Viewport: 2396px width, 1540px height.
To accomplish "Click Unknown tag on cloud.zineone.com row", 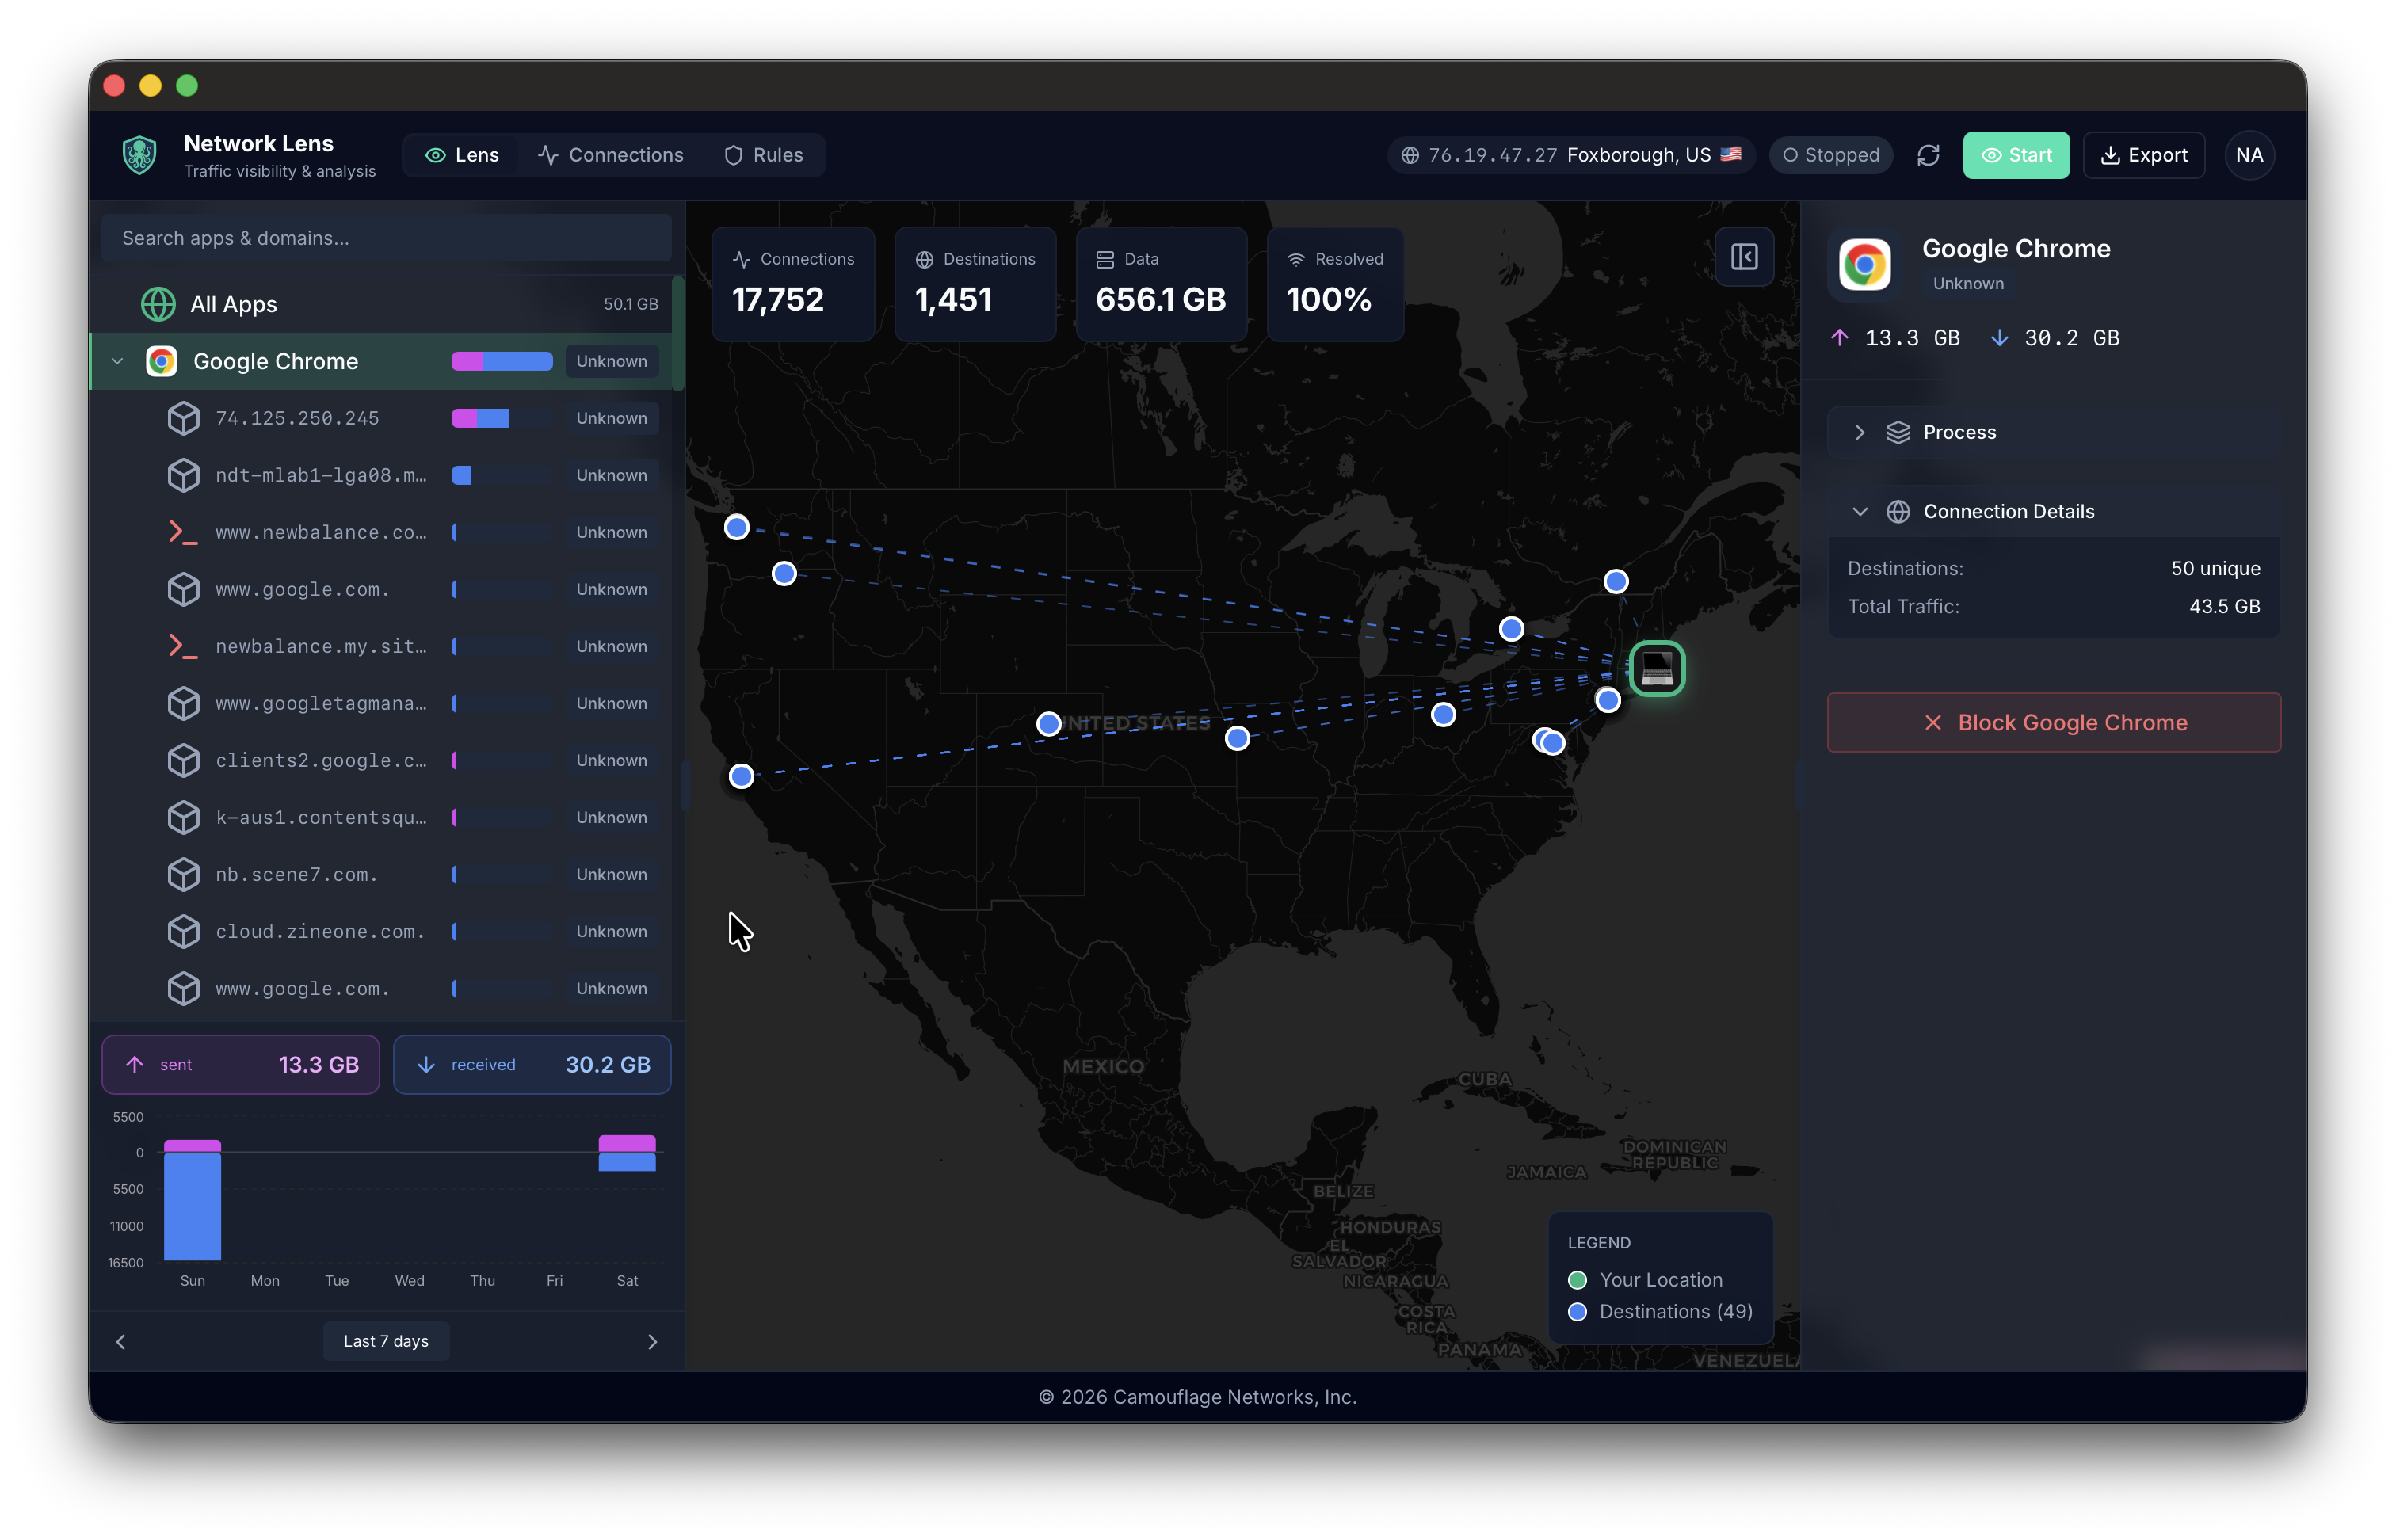I will pyautogui.click(x=611, y=931).
